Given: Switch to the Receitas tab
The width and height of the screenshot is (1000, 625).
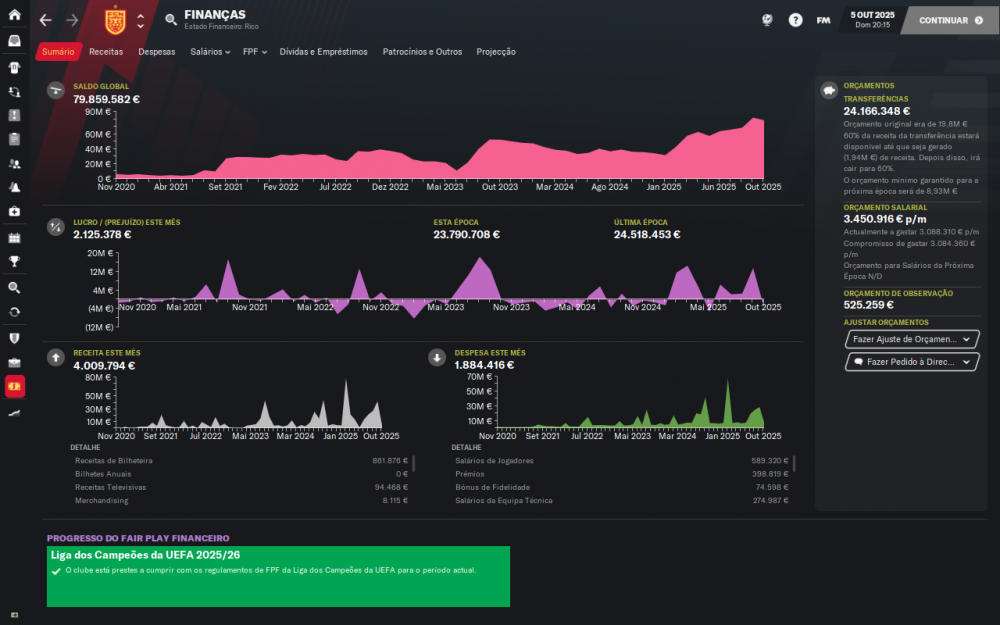Looking at the screenshot, I should (106, 52).
